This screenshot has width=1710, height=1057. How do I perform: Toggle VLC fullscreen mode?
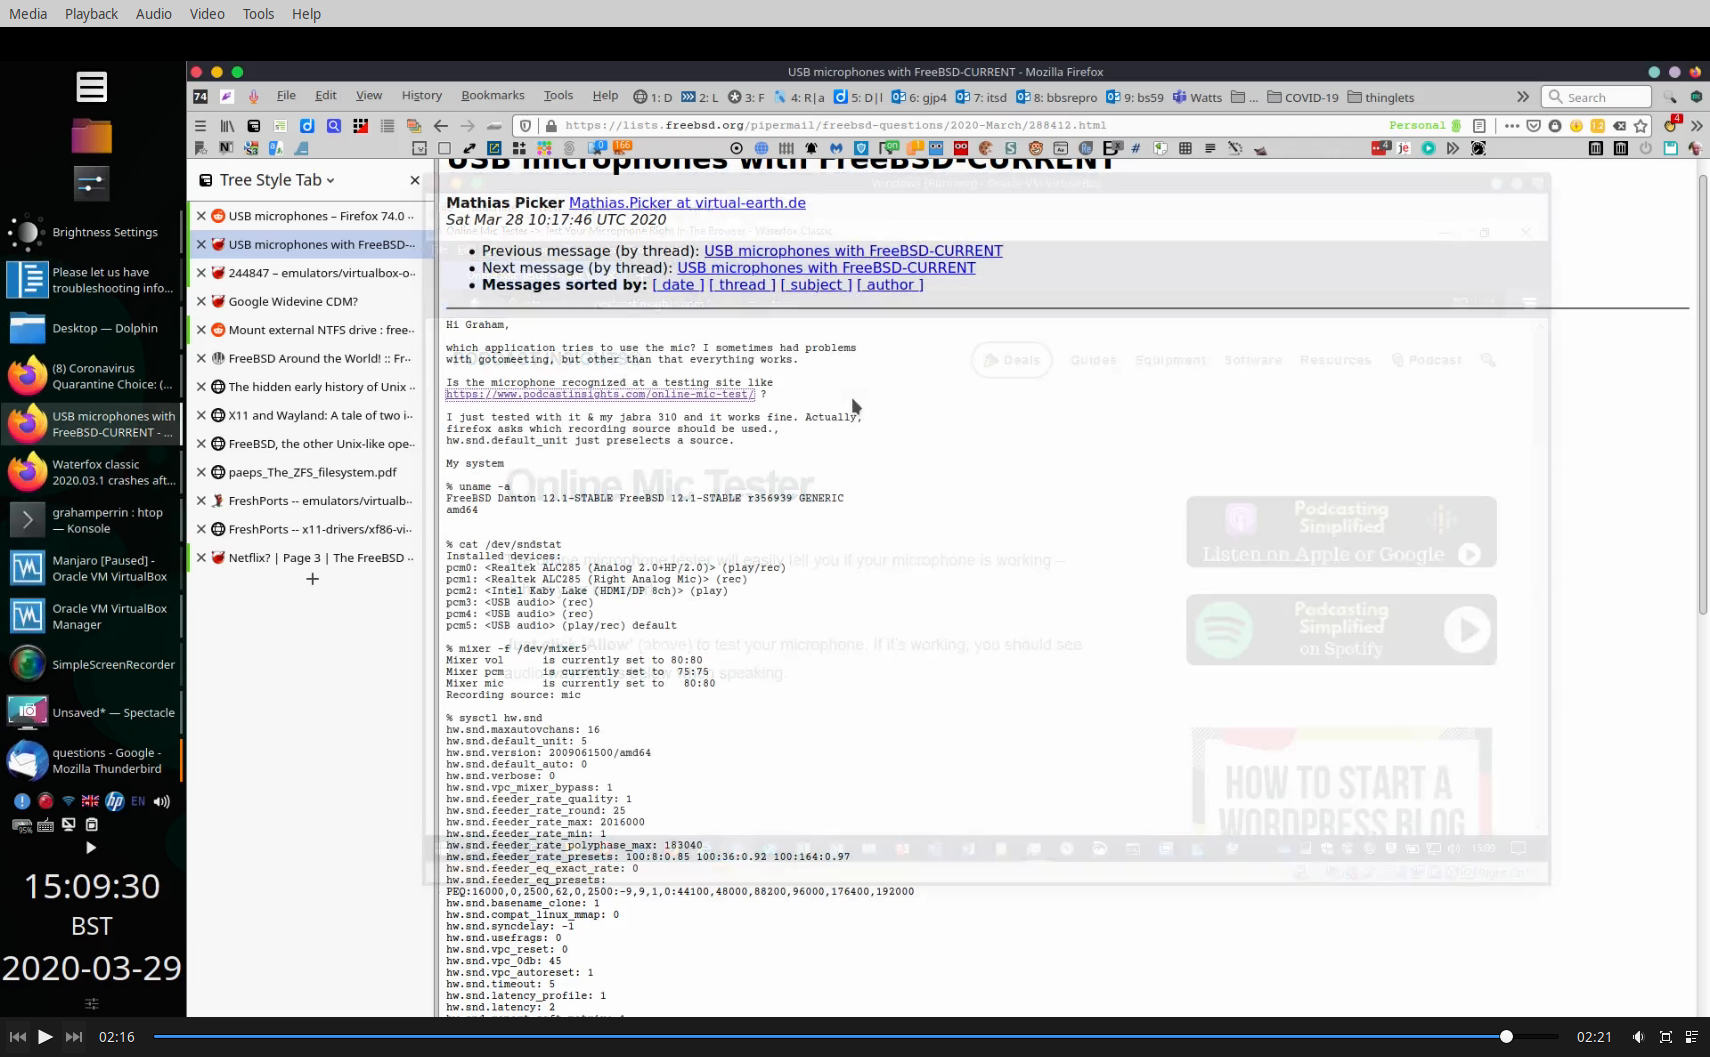coord(1666,1037)
